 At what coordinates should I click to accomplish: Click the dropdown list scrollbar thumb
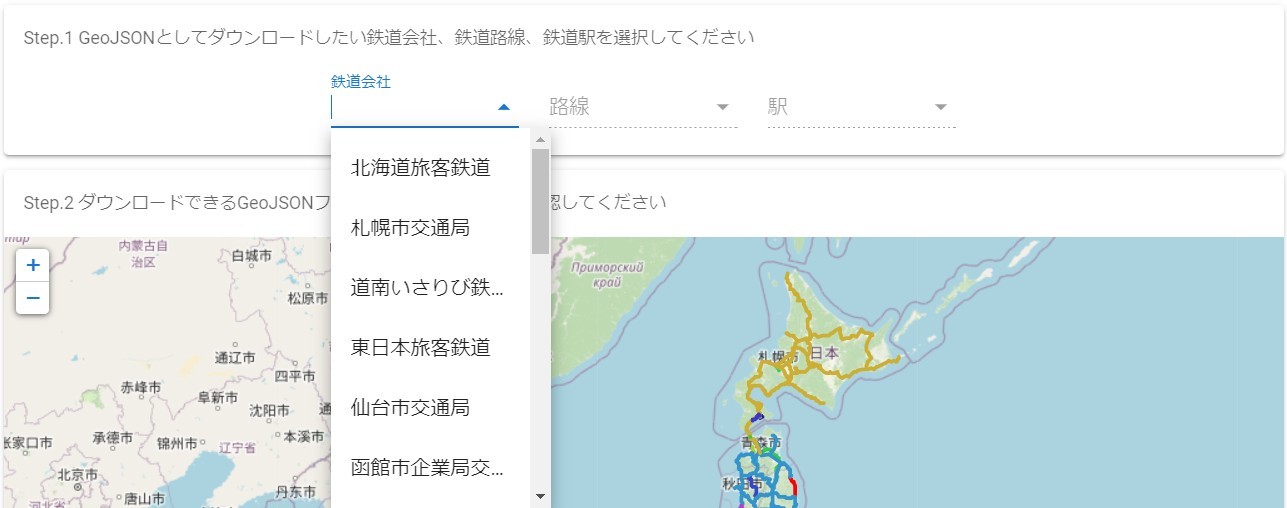tap(540, 201)
